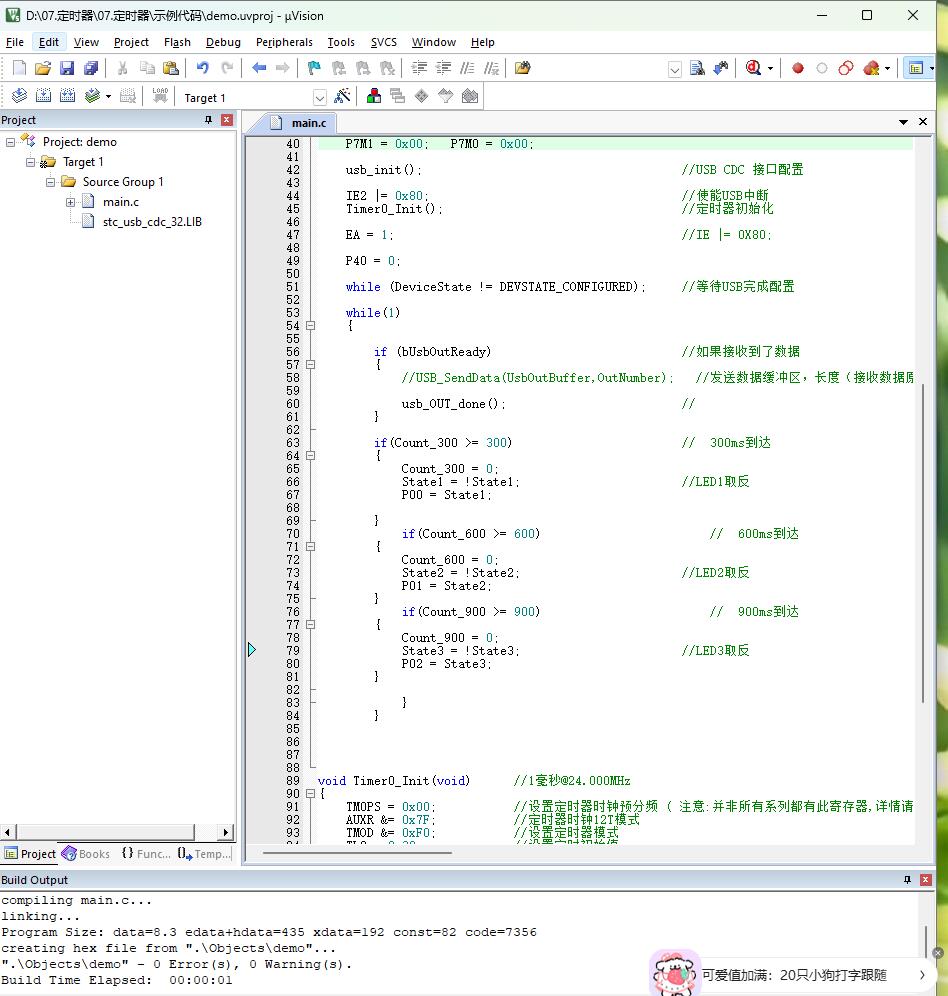
Task: Expand the main.c file node
Action: tap(70, 202)
